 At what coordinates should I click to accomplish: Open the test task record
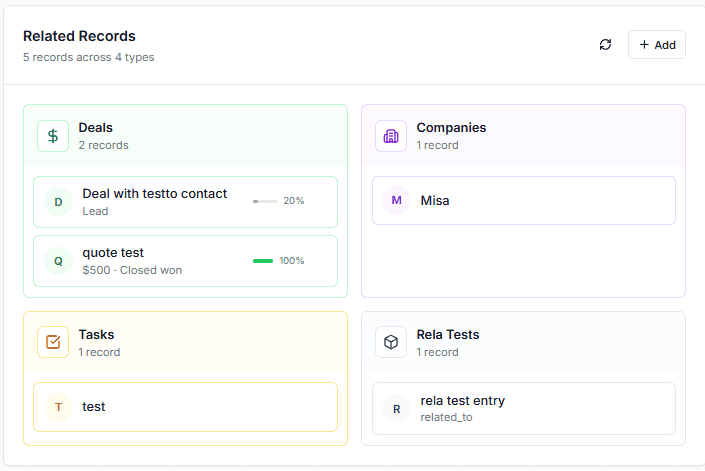94,407
